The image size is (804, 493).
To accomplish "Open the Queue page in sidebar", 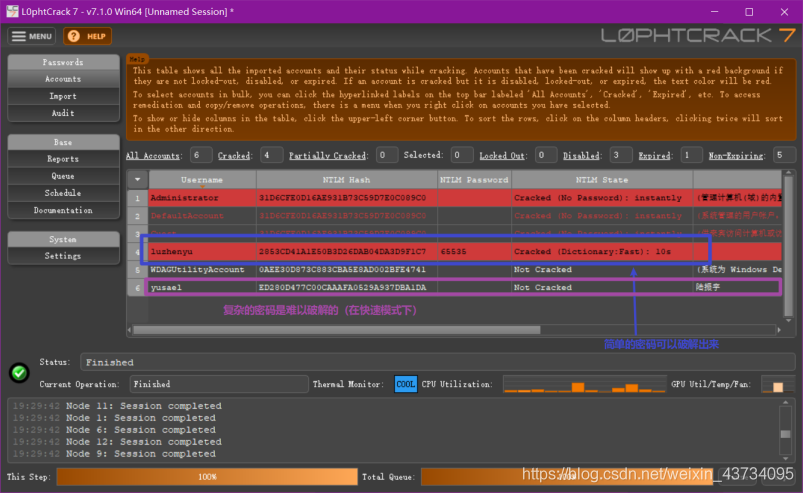I will 63,176.
